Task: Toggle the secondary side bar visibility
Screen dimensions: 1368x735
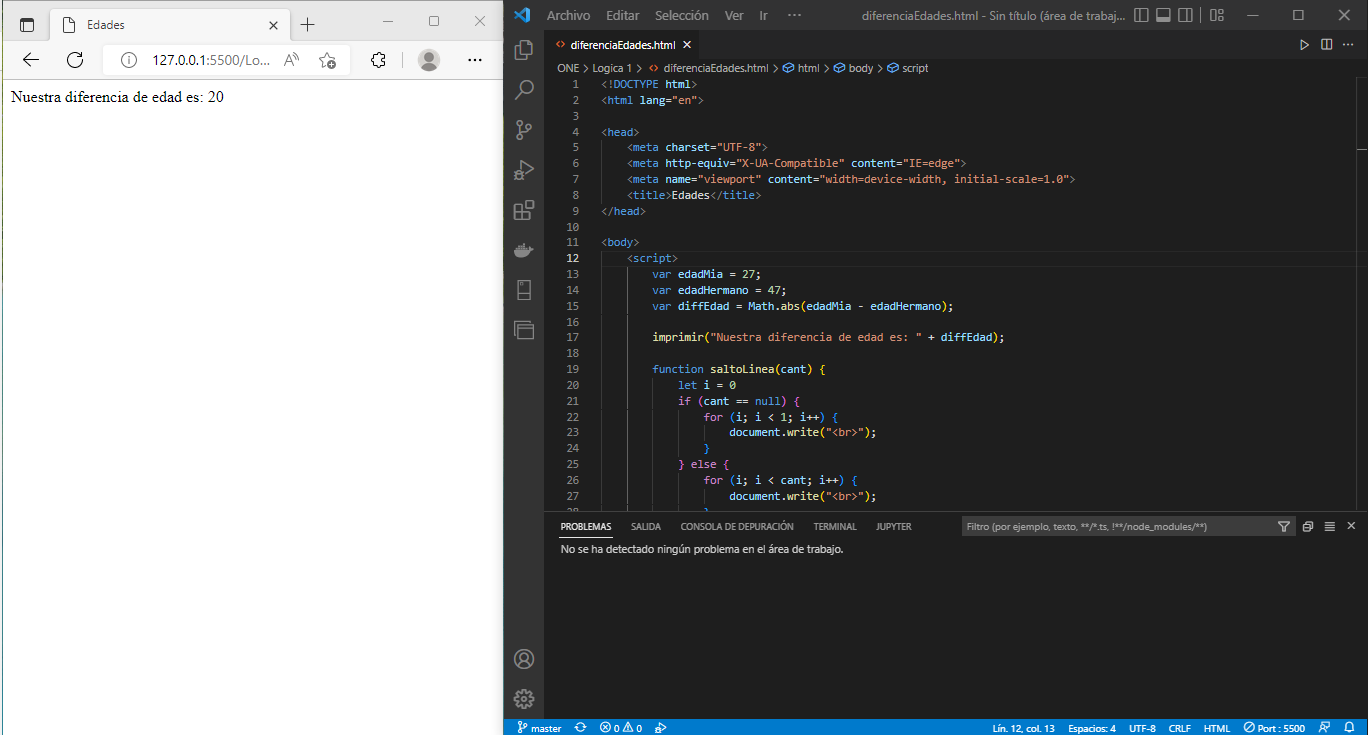Action: (x=1186, y=15)
